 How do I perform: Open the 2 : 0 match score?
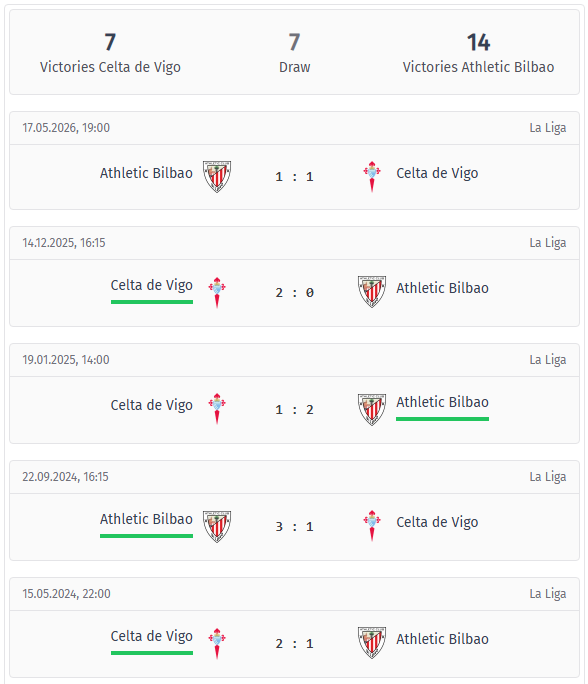[x=294, y=292]
